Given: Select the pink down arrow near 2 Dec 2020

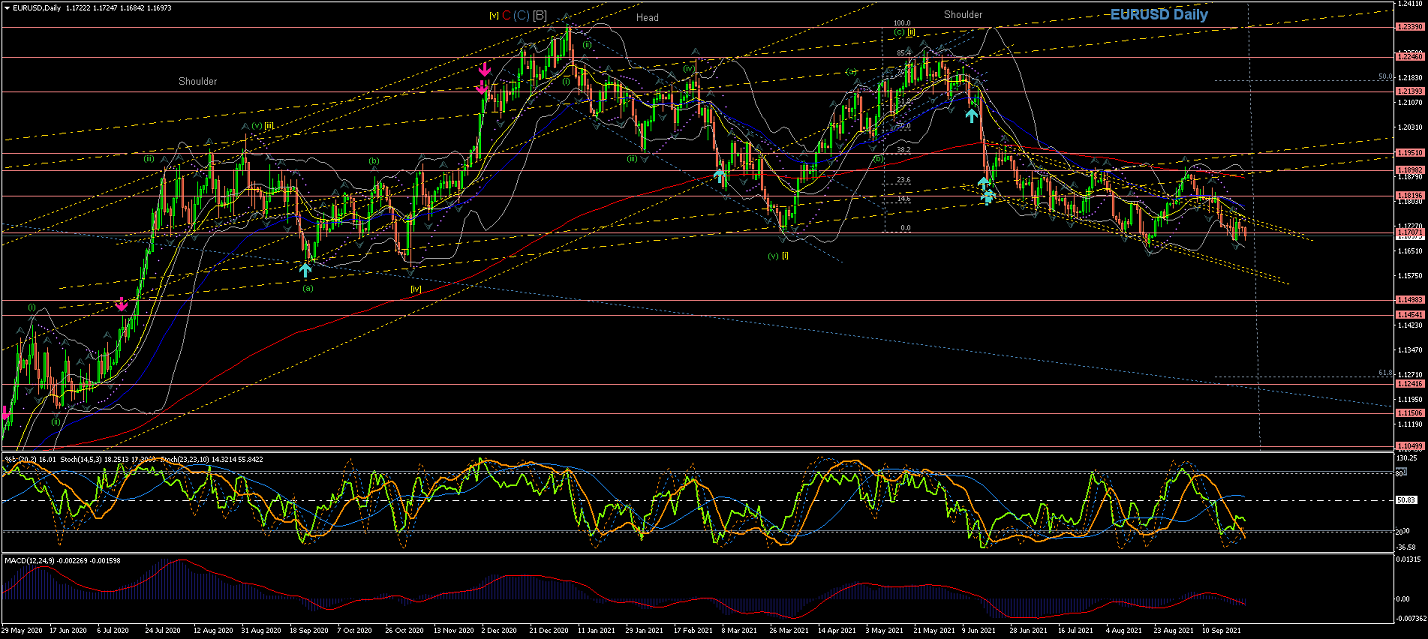Looking at the screenshot, I should (x=485, y=70).
